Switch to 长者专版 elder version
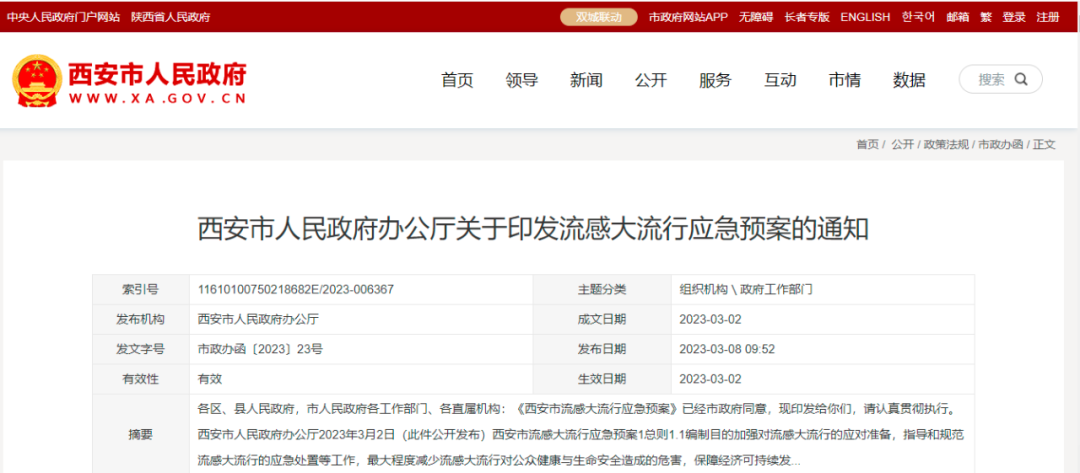1080x473 pixels. 807,17
